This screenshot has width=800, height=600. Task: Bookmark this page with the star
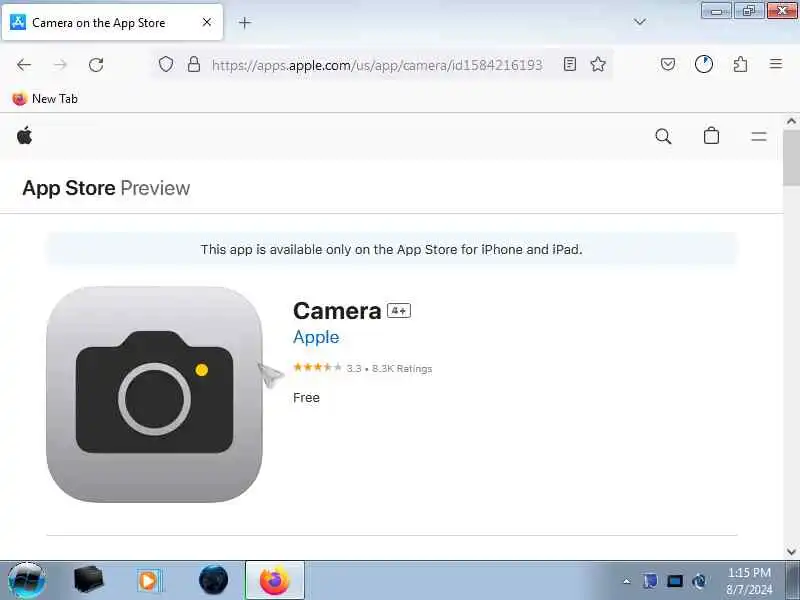598,64
